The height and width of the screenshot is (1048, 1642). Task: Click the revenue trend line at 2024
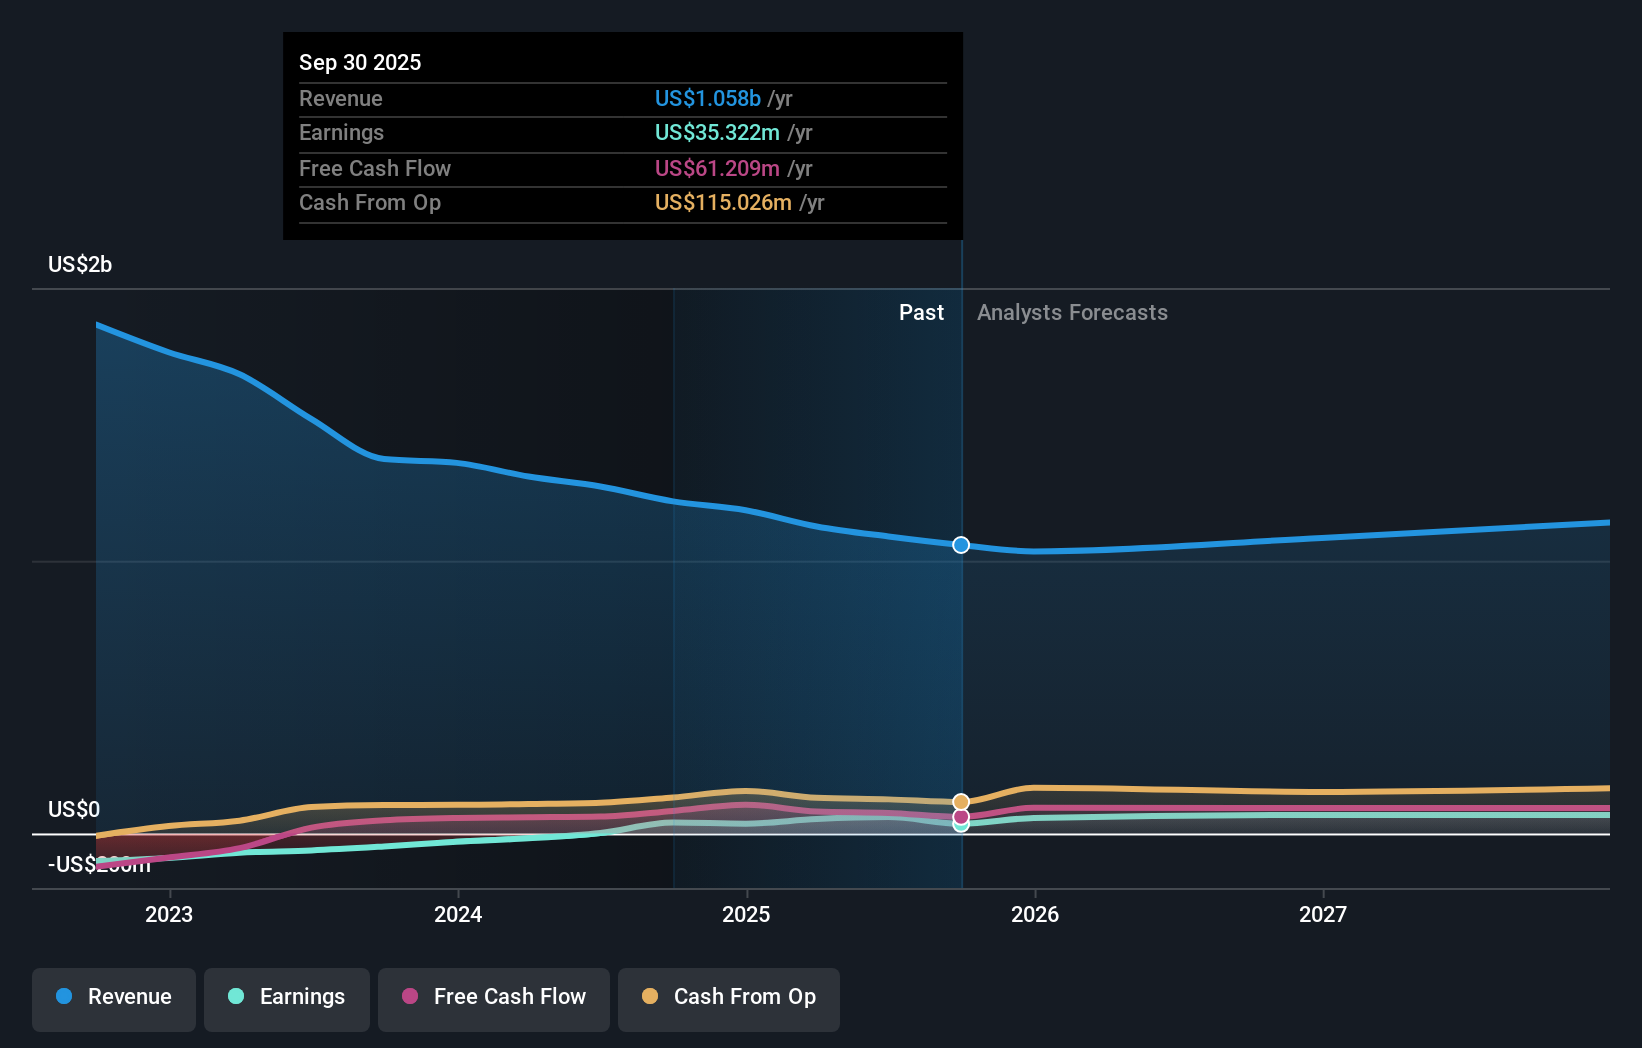point(457,462)
